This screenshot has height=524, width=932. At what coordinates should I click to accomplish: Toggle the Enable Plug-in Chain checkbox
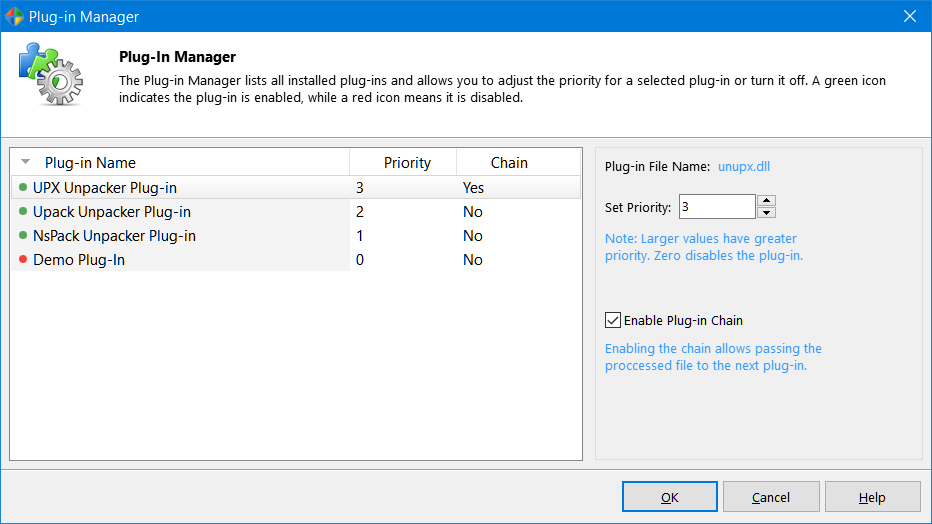coord(613,320)
